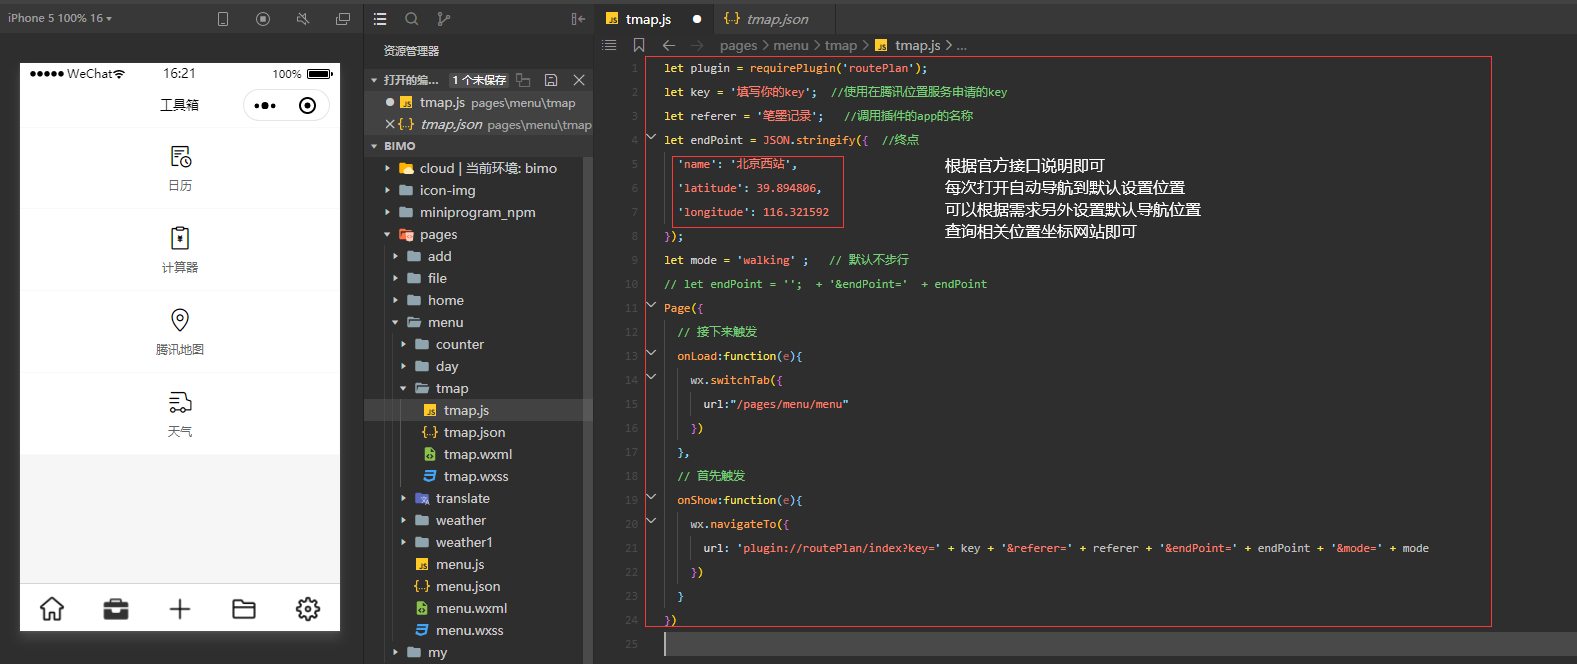1577x664 pixels.
Task: Navigate back with the left arrow
Action: 669,45
